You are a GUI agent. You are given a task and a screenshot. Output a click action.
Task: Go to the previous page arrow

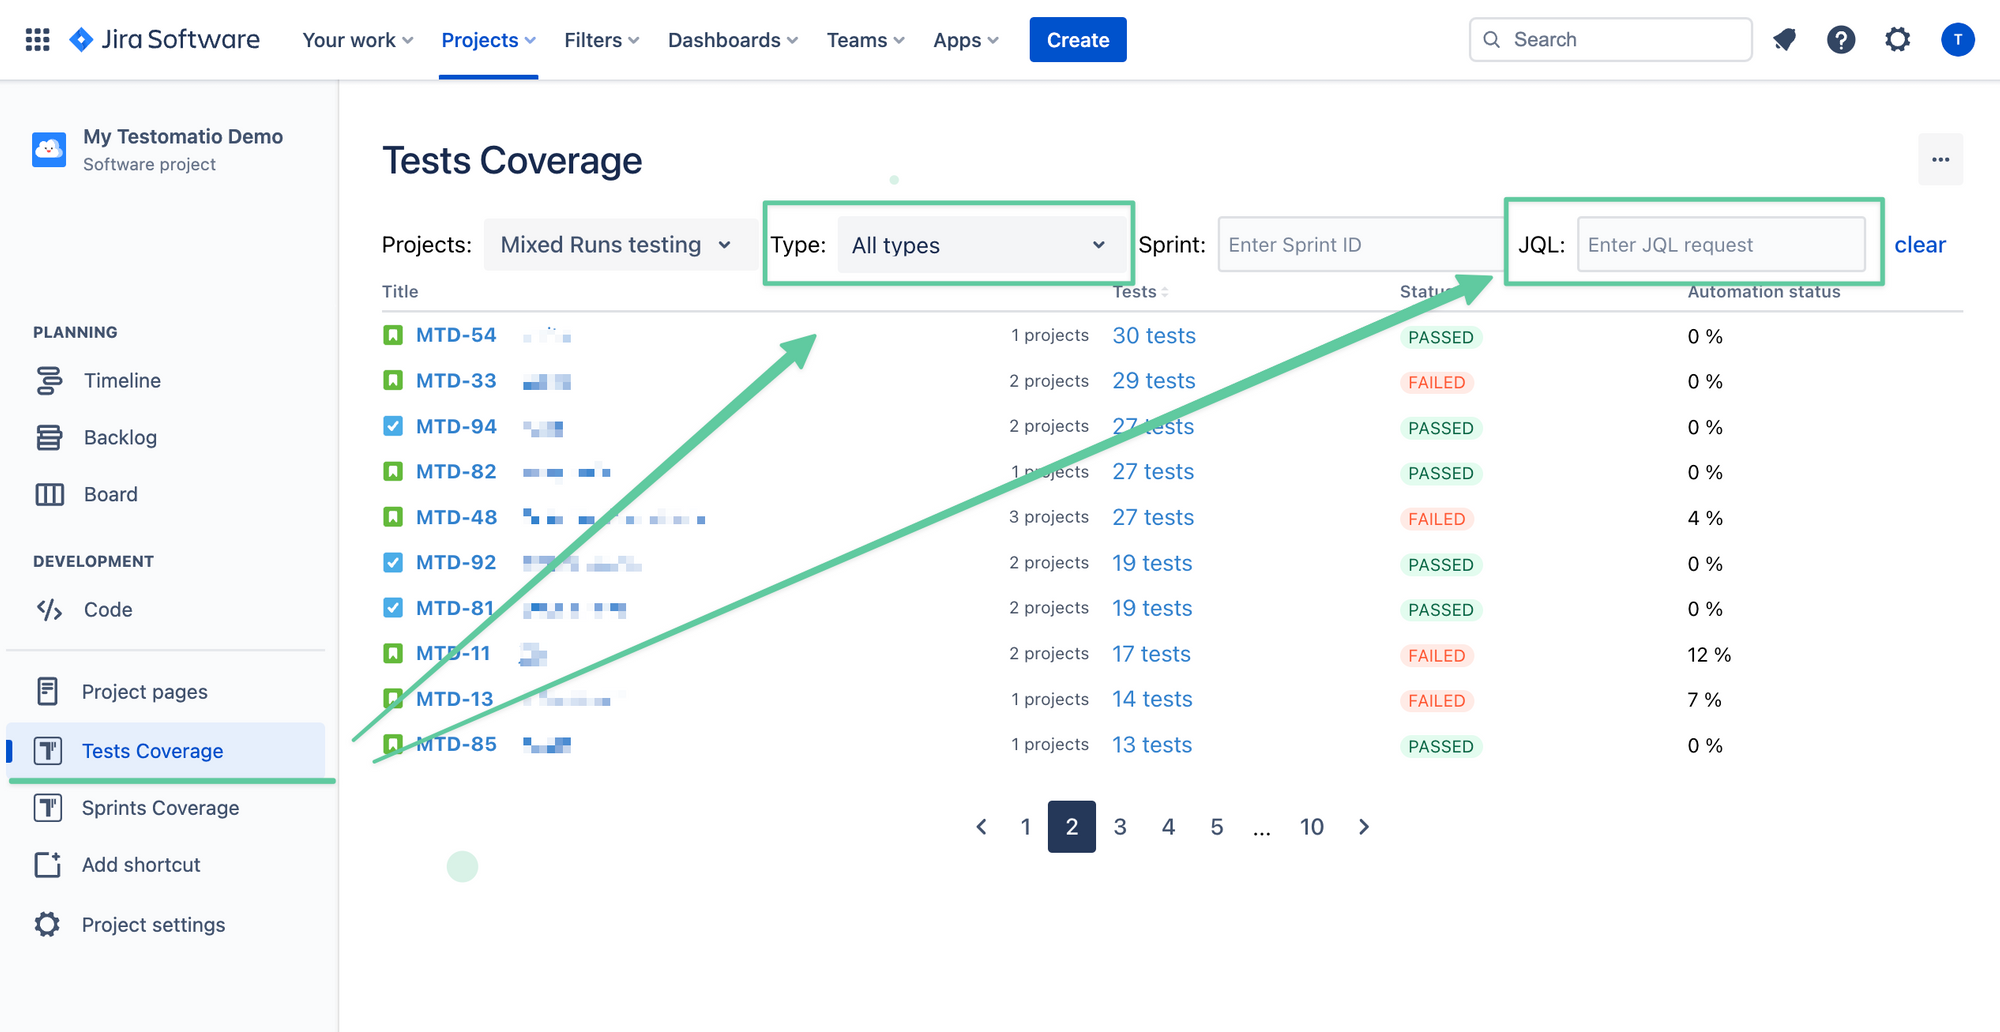coord(982,827)
